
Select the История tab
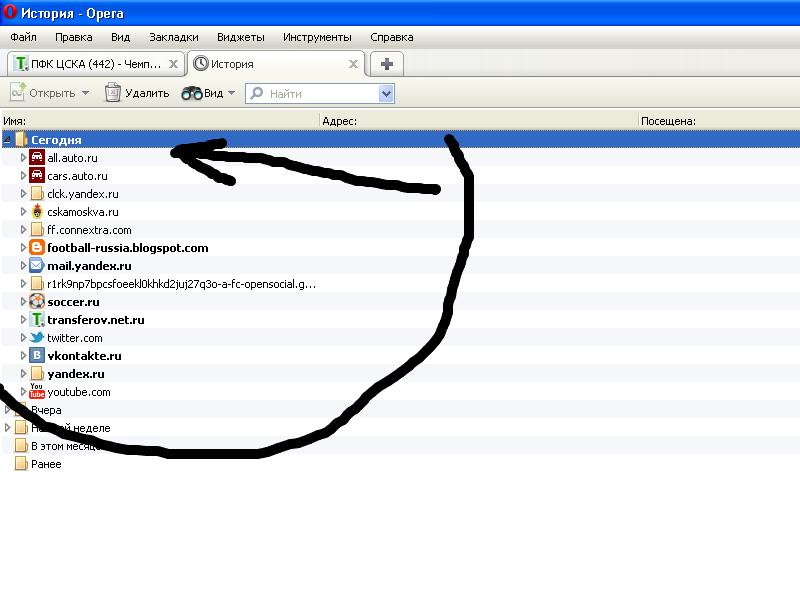pyautogui.click(x=276, y=64)
